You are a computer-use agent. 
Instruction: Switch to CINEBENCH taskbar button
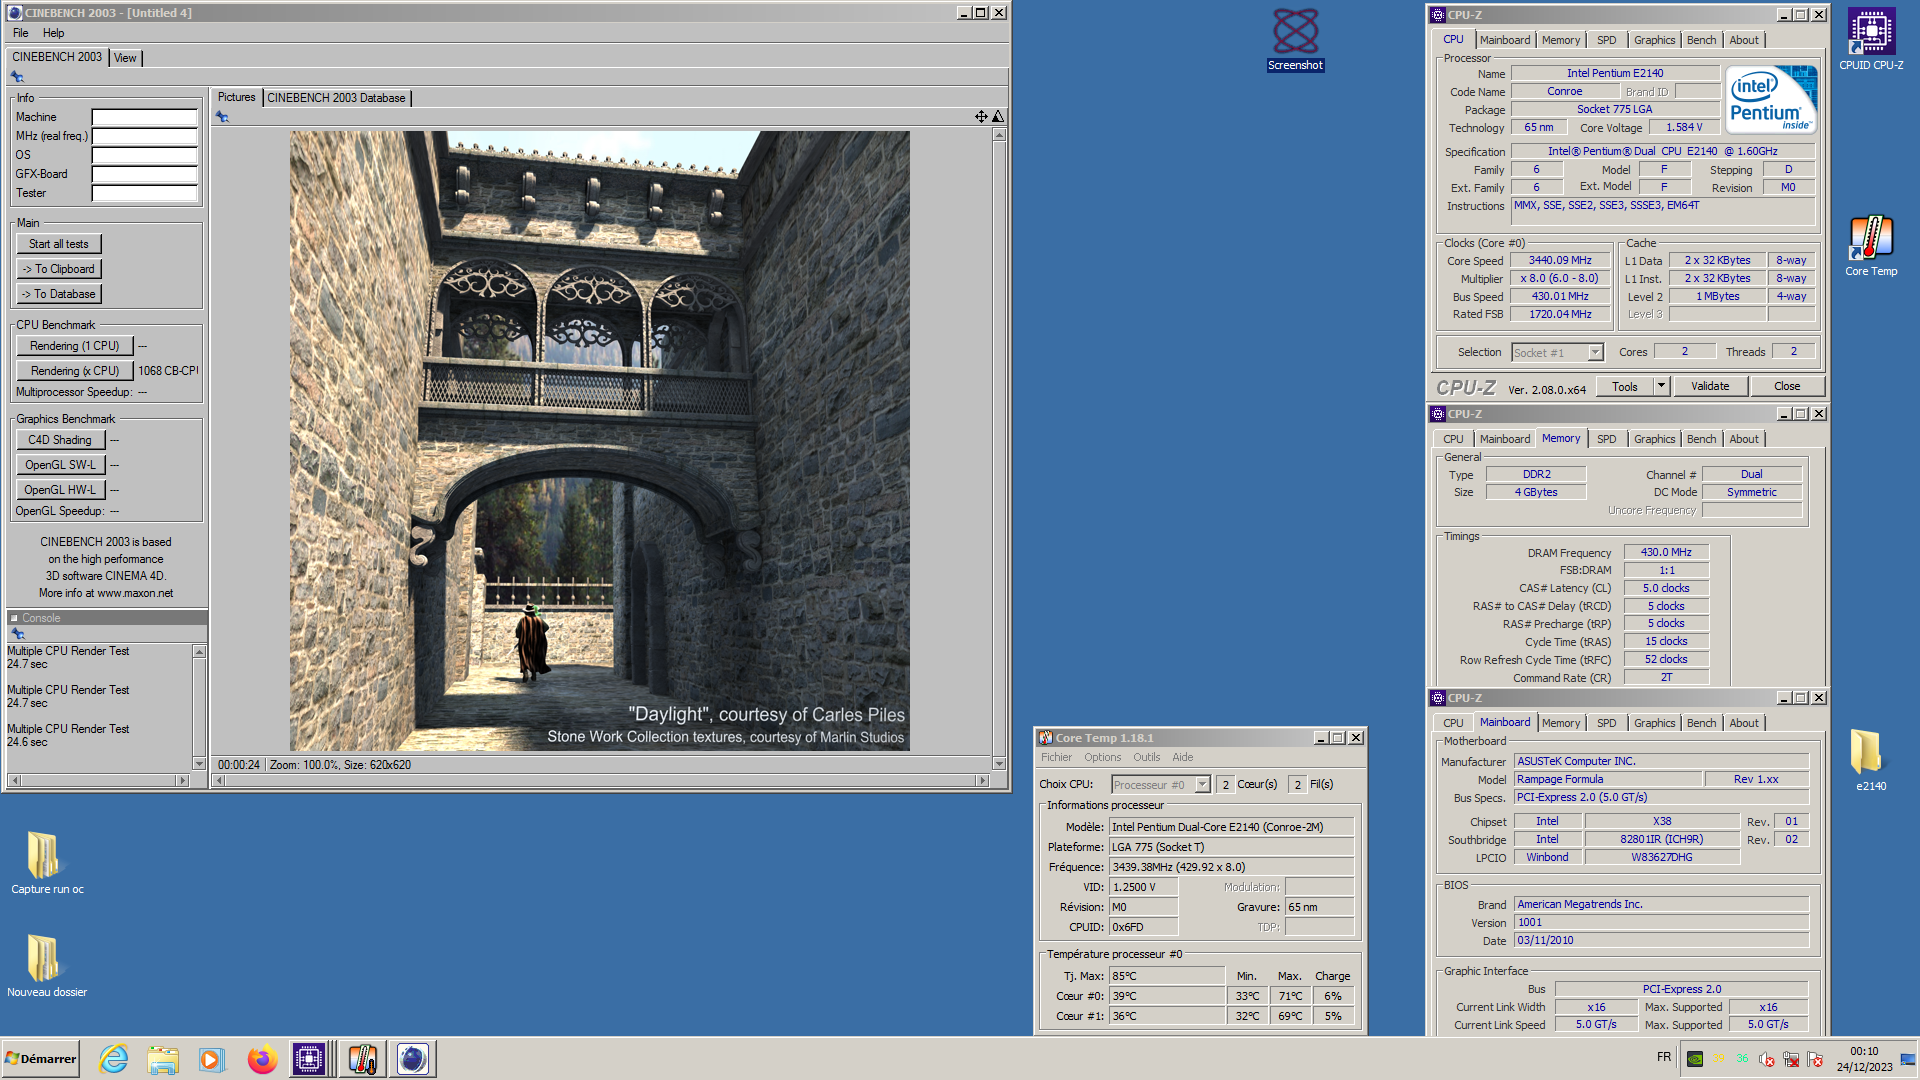pyautogui.click(x=412, y=1059)
